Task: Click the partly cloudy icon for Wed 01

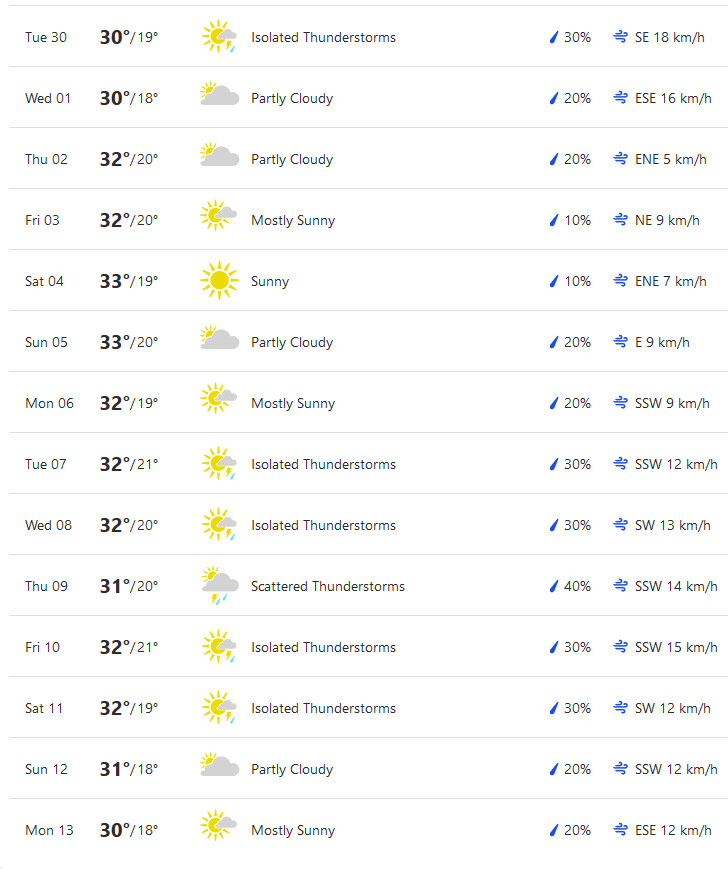Action: [x=219, y=94]
